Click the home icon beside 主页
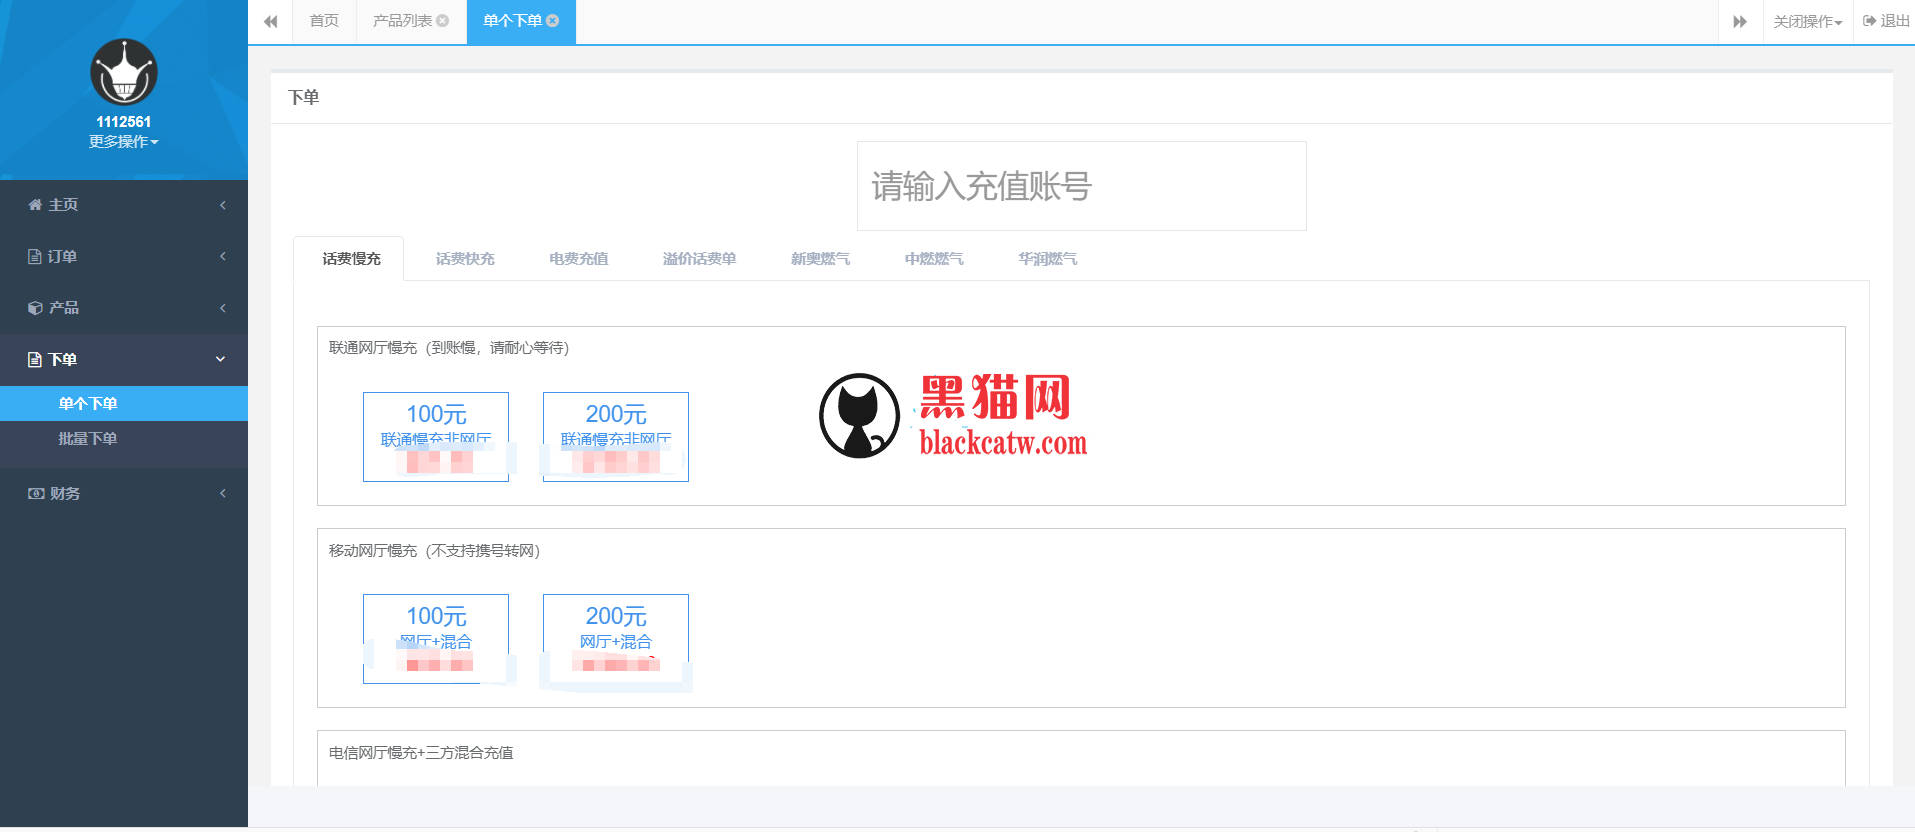The width and height of the screenshot is (1915, 832). [x=35, y=205]
